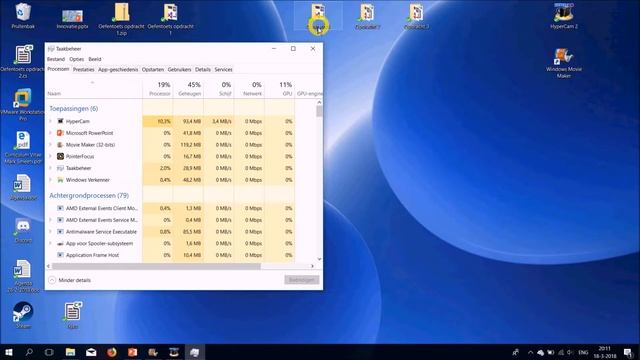Click Minder details toggle
640x360 pixels.
pyautogui.click(x=70, y=280)
